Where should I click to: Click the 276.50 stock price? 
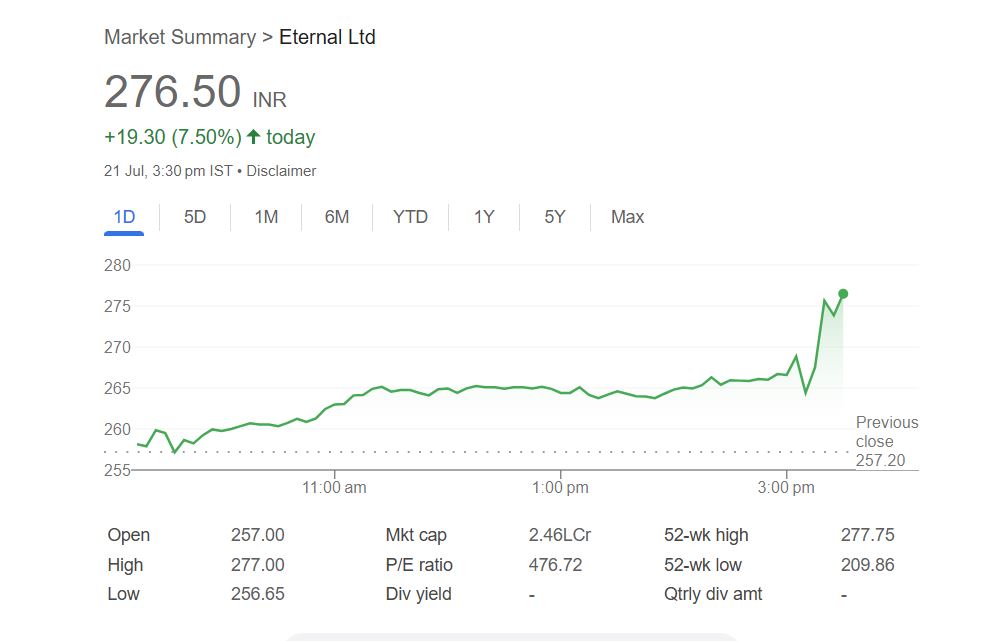click(x=173, y=92)
